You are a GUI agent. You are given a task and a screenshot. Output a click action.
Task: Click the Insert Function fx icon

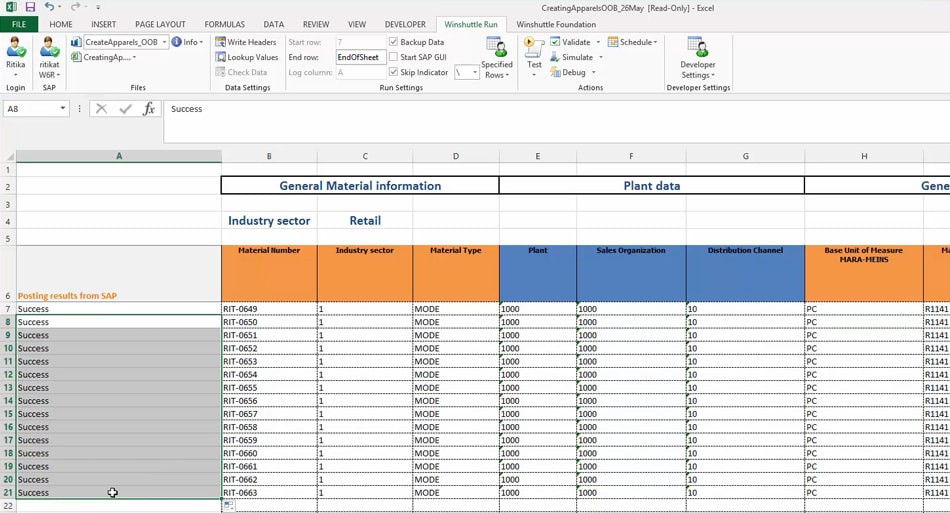pos(148,109)
